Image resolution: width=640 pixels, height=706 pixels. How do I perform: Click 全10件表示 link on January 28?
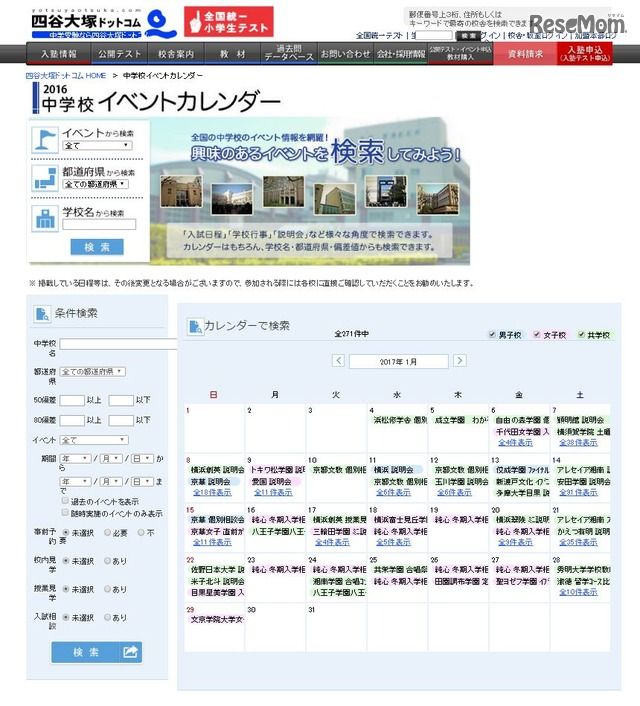578,592
